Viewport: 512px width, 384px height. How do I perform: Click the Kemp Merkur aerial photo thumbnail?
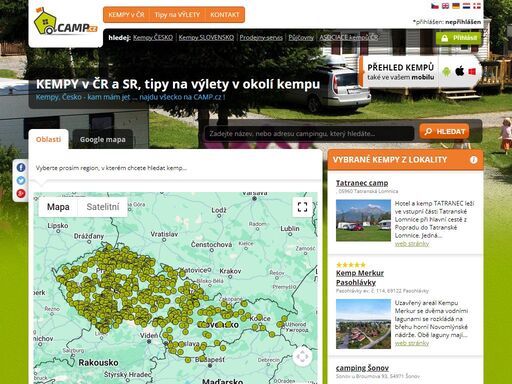click(x=363, y=324)
